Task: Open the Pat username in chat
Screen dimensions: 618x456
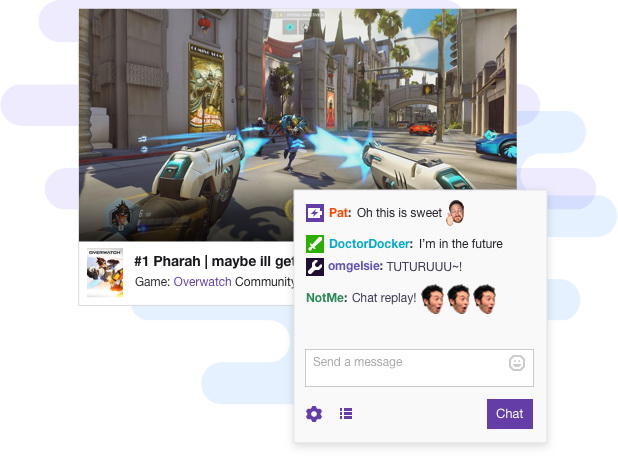Action: pyautogui.click(x=340, y=213)
